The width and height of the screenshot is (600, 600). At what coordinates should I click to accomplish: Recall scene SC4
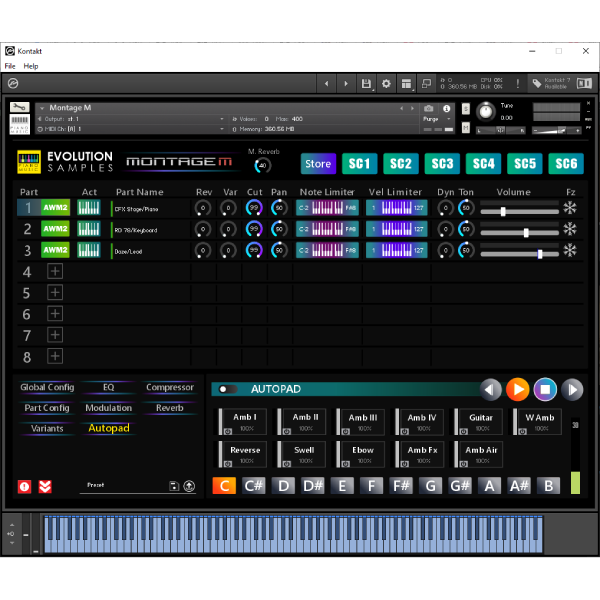(x=483, y=164)
